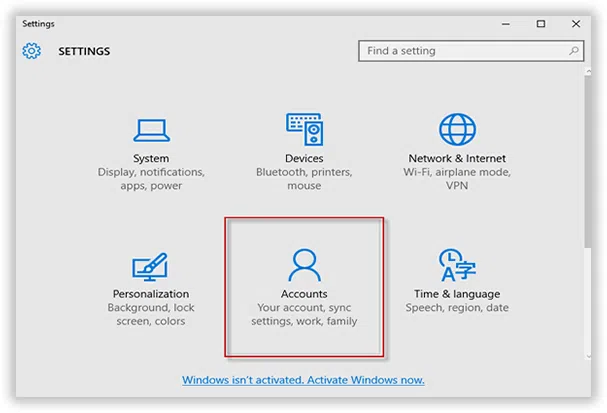
Task: Click the 'System' category label
Action: [151, 158]
